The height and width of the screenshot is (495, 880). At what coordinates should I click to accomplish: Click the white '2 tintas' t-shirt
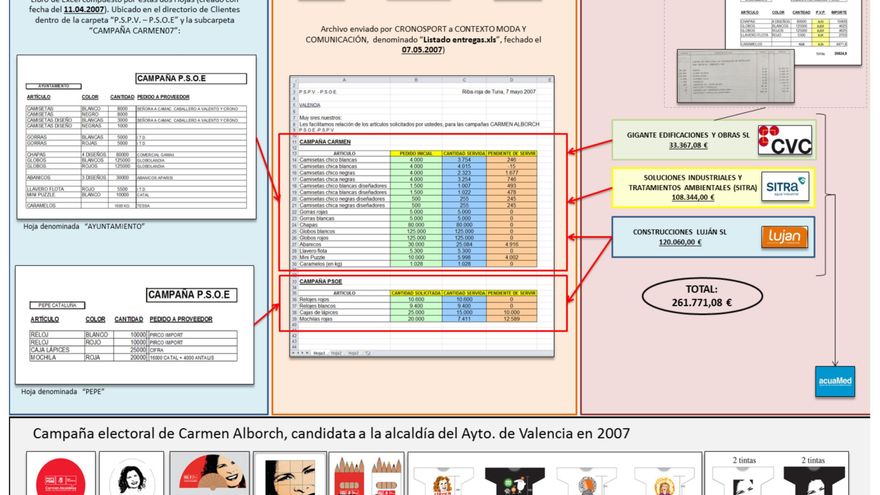[x=744, y=481]
